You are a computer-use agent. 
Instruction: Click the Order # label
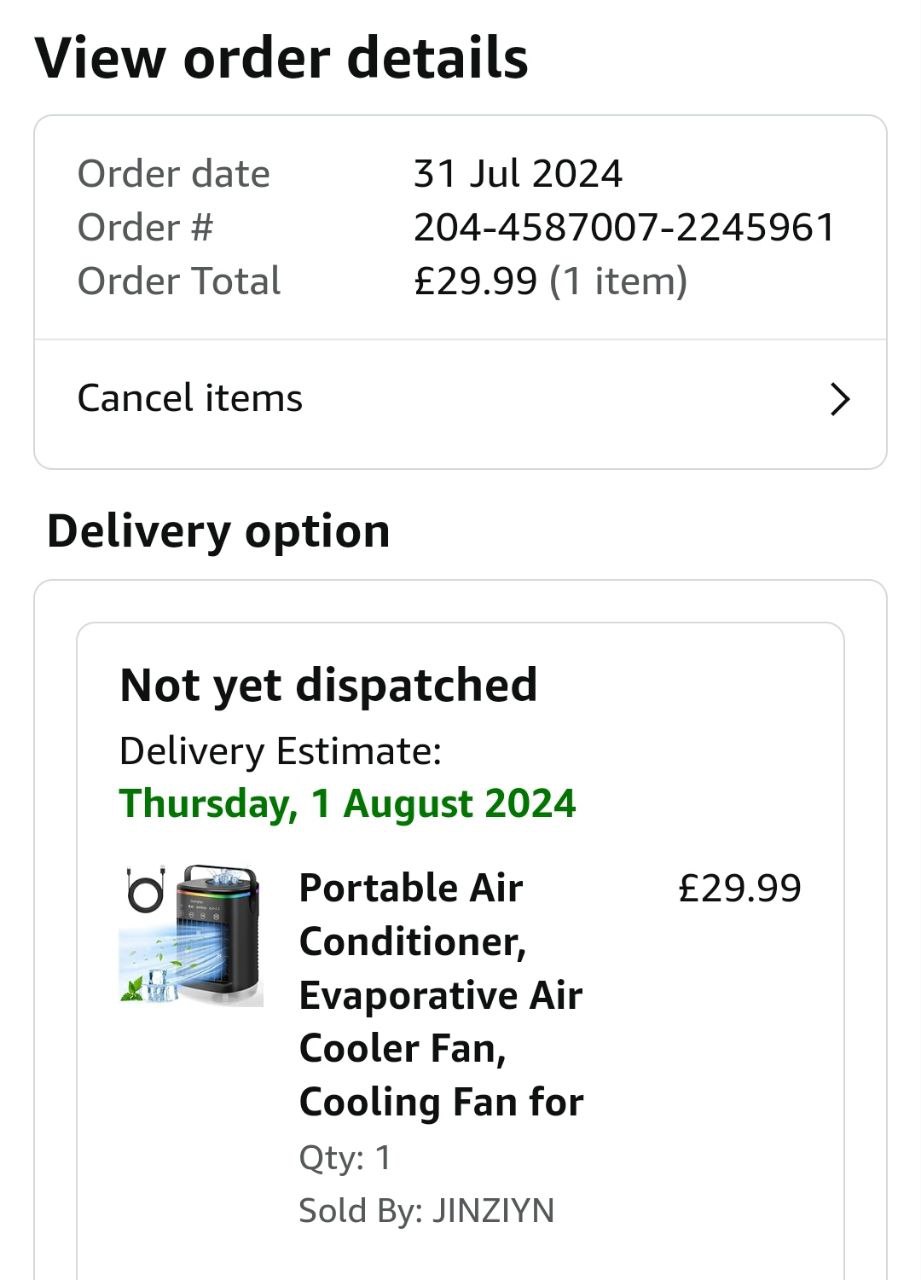click(145, 228)
